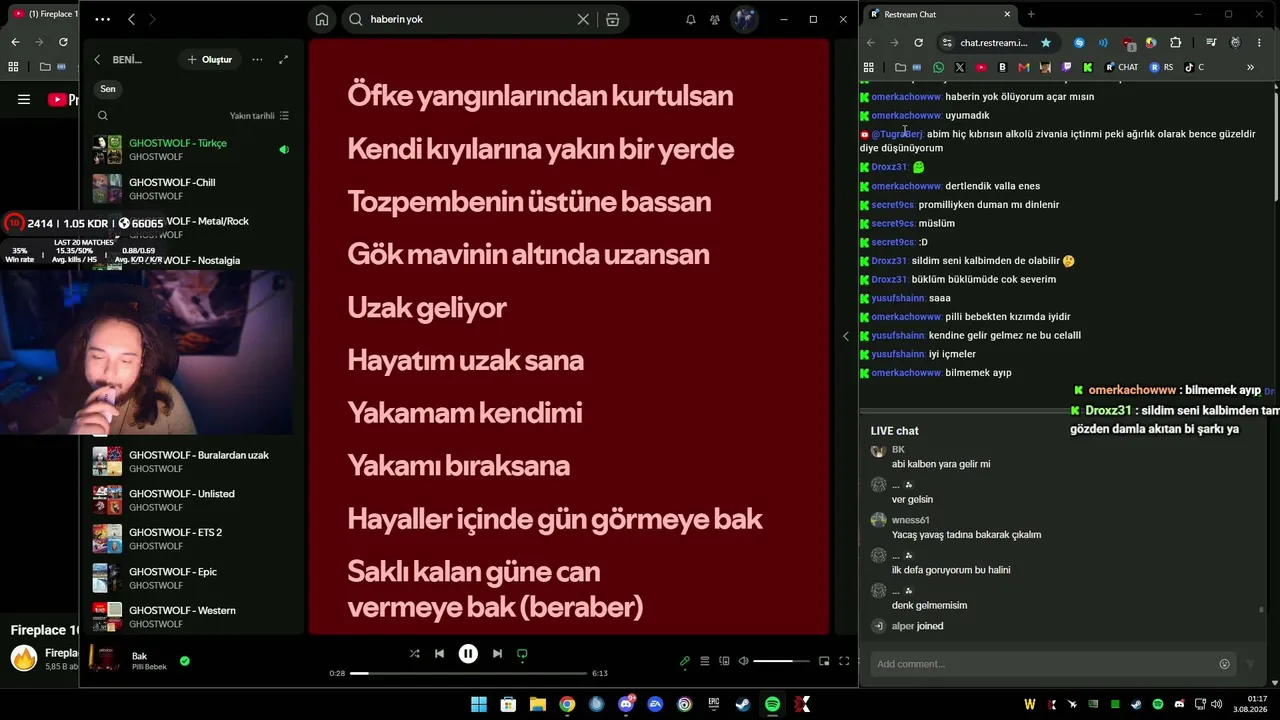
Task: Open Spotify friend activity
Action: [715, 19]
